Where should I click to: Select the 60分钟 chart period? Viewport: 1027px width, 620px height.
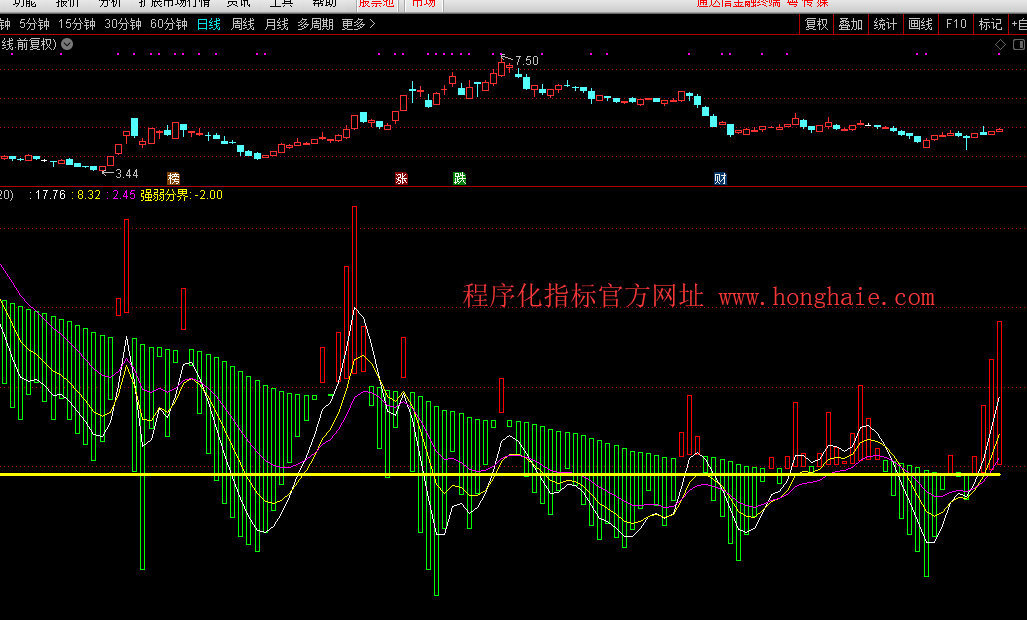coord(169,24)
